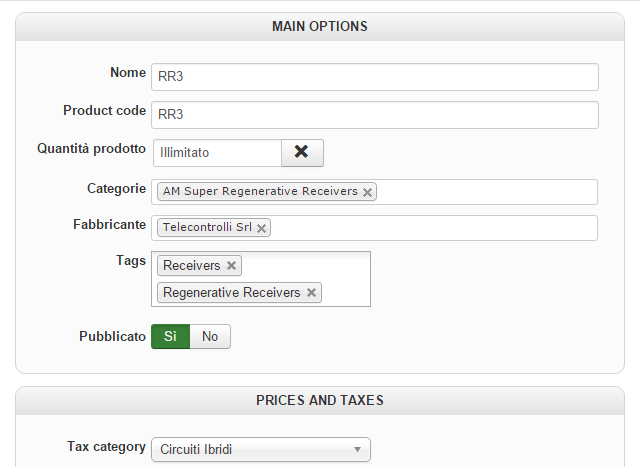Select the Telecontrolli Srl chip label
This screenshot has width=640, height=467.
point(208,228)
